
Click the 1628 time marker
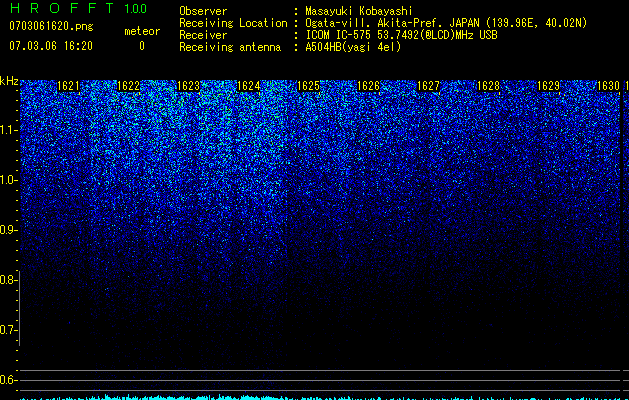(x=489, y=86)
